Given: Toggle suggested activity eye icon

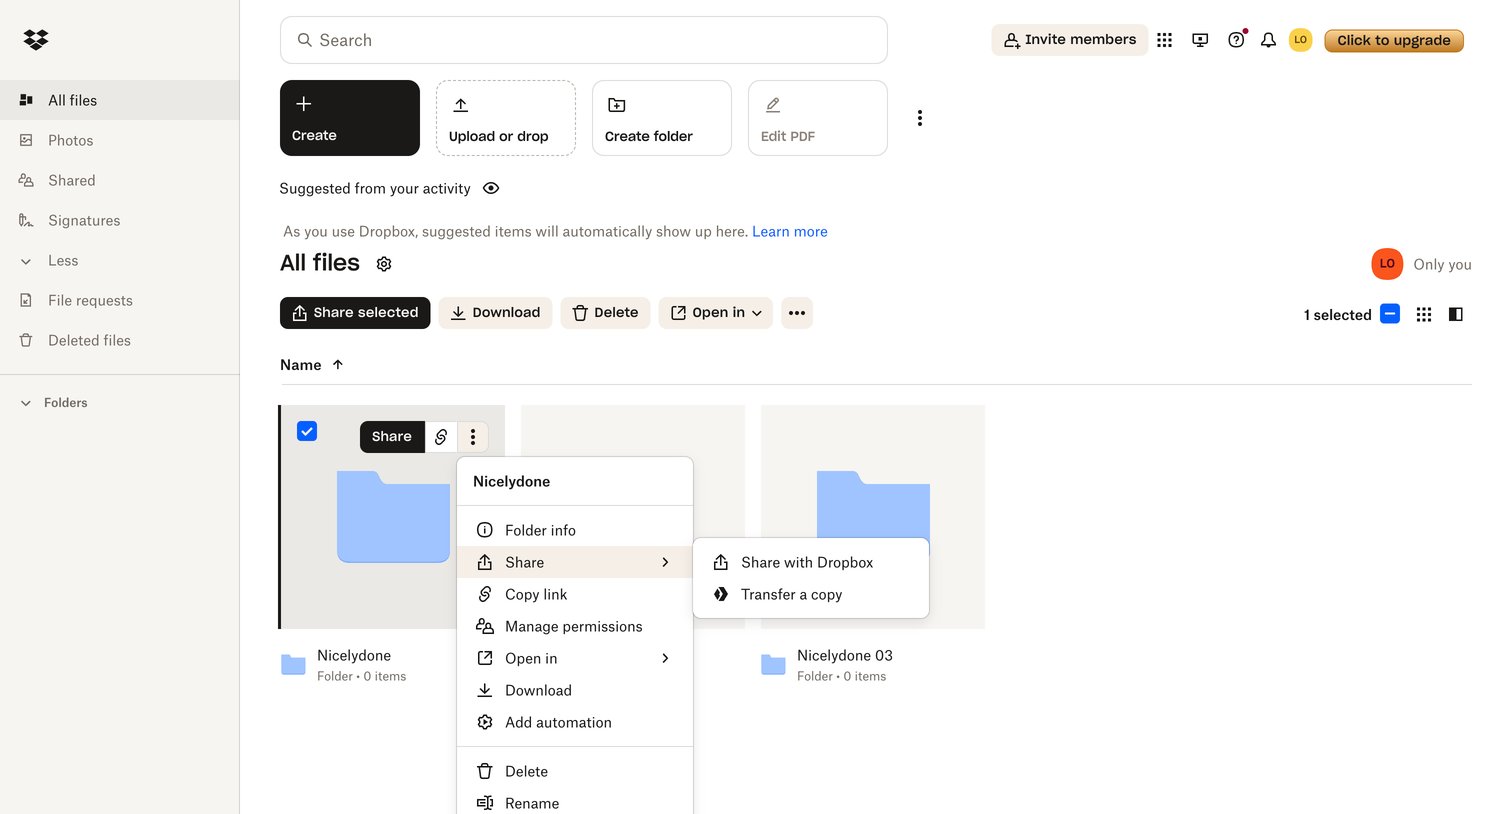Looking at the screenshot, I should [x=491, y=188].
